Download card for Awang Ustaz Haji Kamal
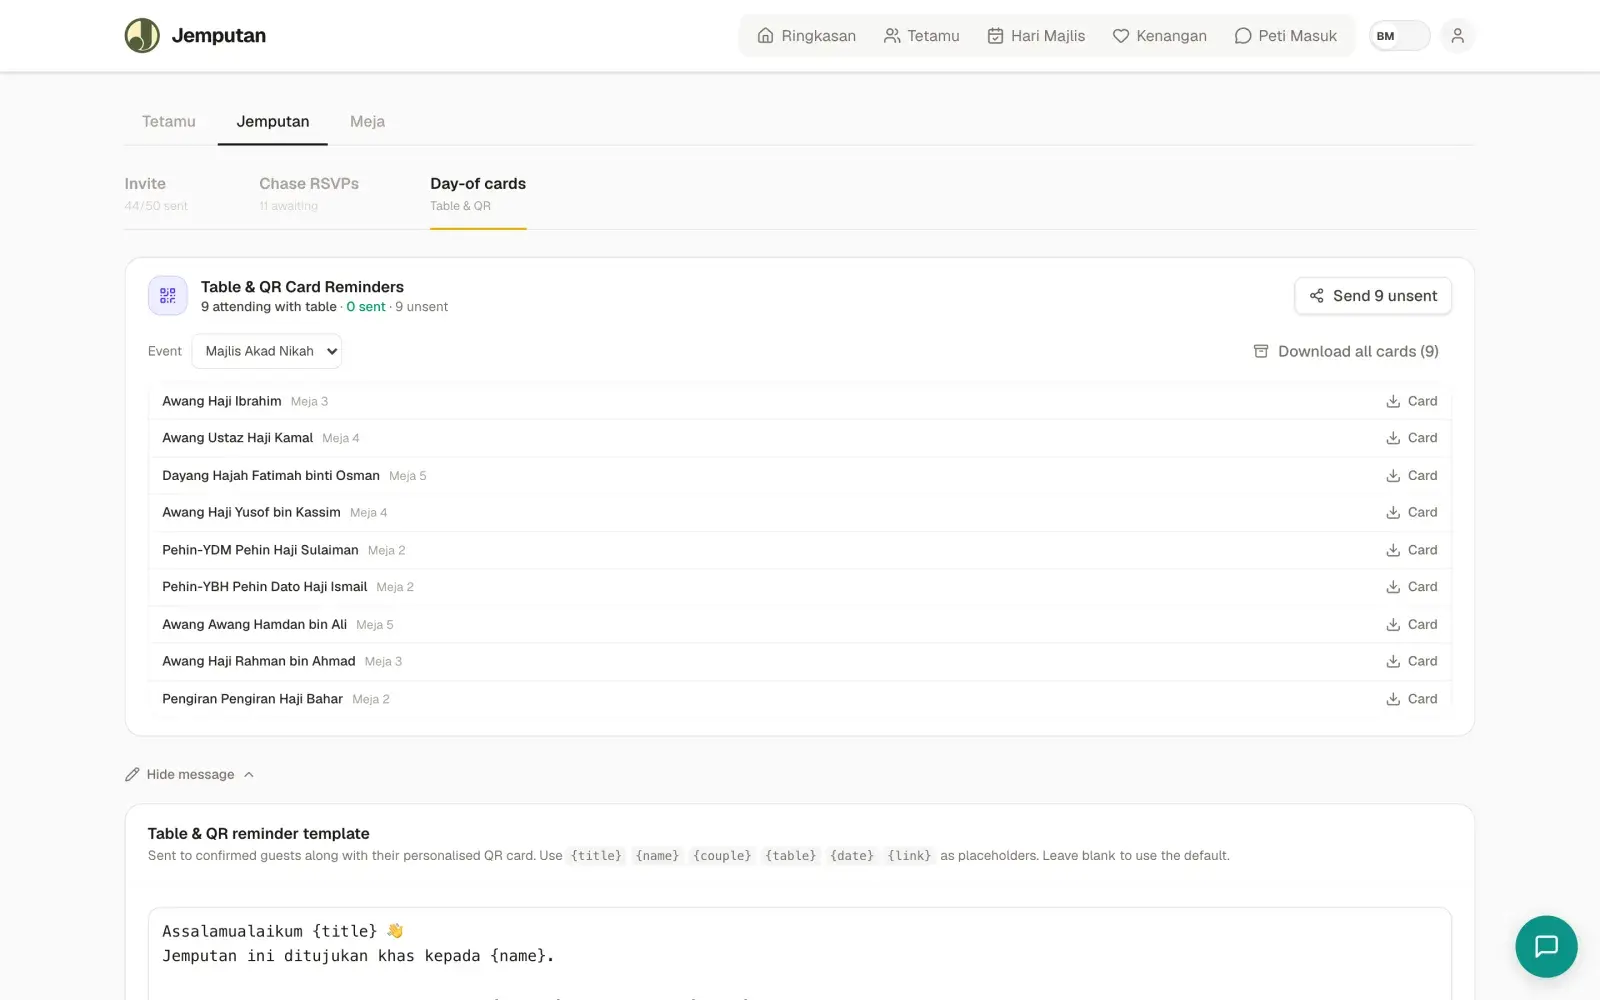The height and width of the screenshot is (1000, 1600). pyautogui.click(x=1411, y=438)
